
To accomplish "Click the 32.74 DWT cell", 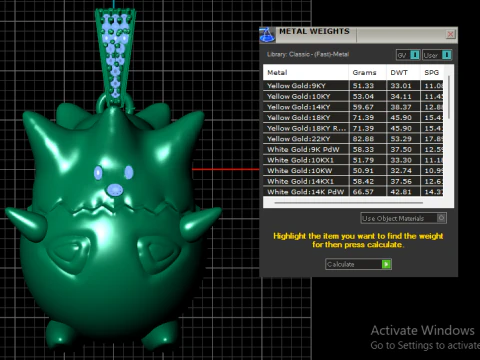I will (x=403, y=171).
